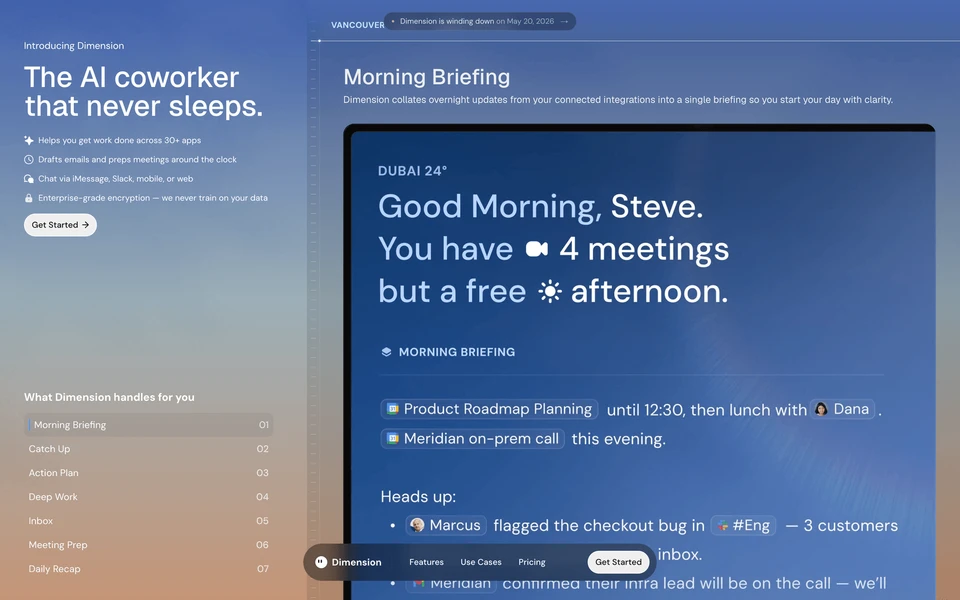Image resolution: width=960 pixels, height=600 pixels.
Task: Click Dana's avatar photo
Action: click(822, 409)
